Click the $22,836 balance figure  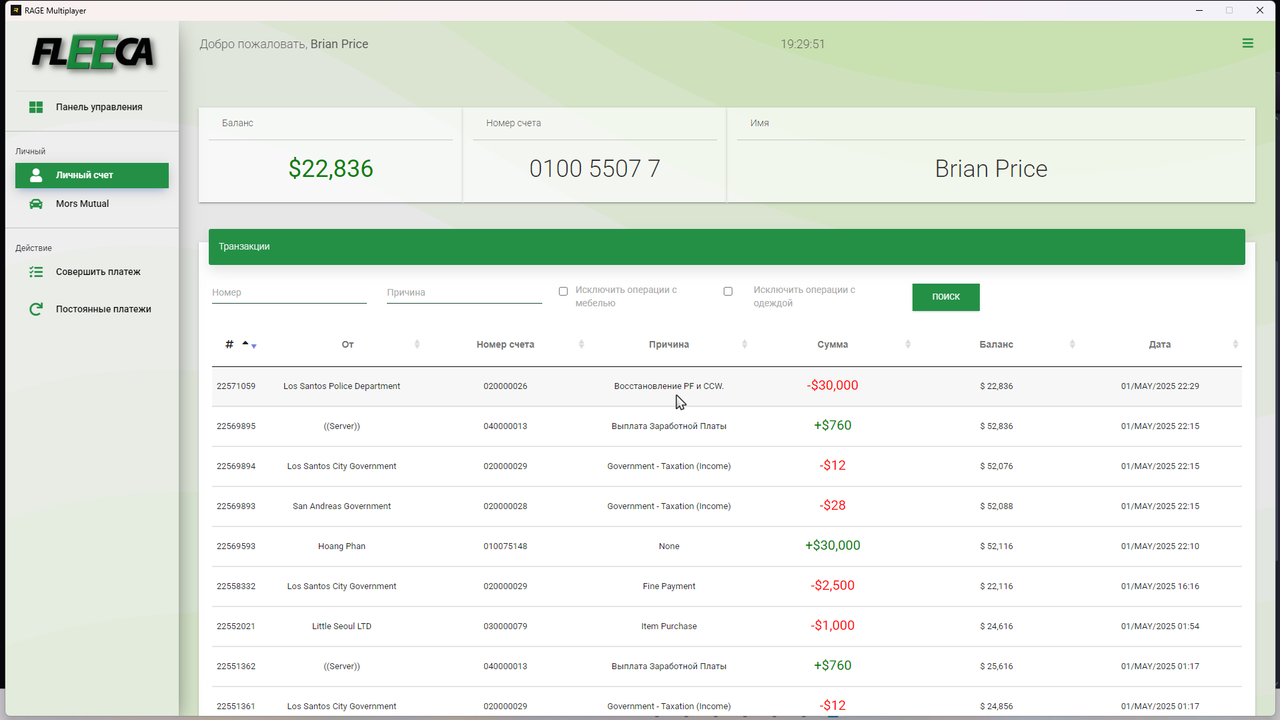[x=331, y=169]
